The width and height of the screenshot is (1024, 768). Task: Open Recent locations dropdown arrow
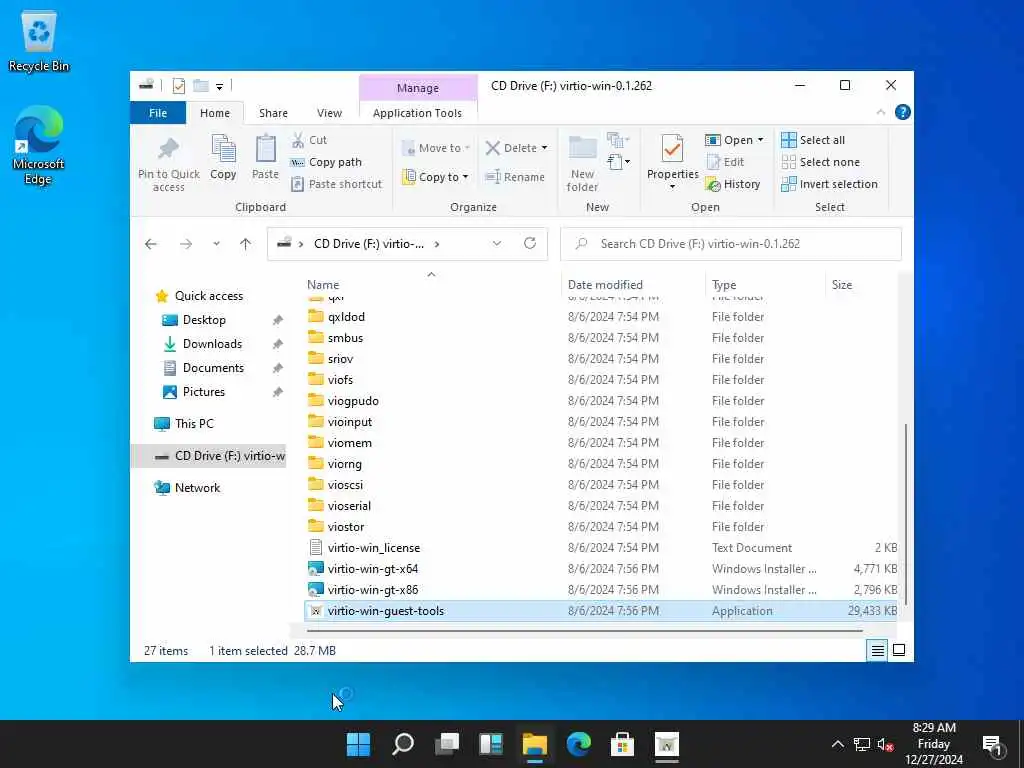216,244
